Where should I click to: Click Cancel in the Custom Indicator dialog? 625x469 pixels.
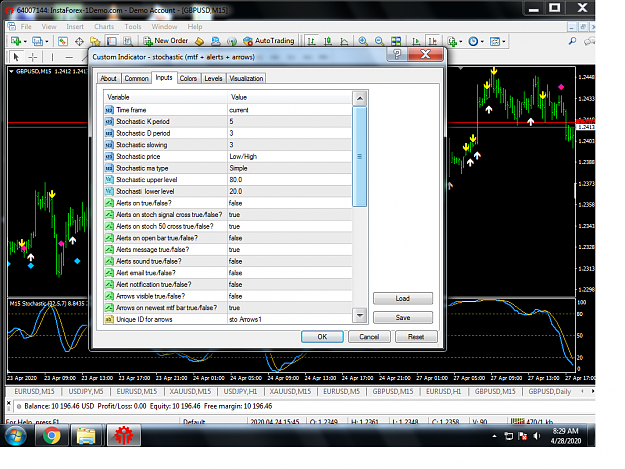[369, 337]
